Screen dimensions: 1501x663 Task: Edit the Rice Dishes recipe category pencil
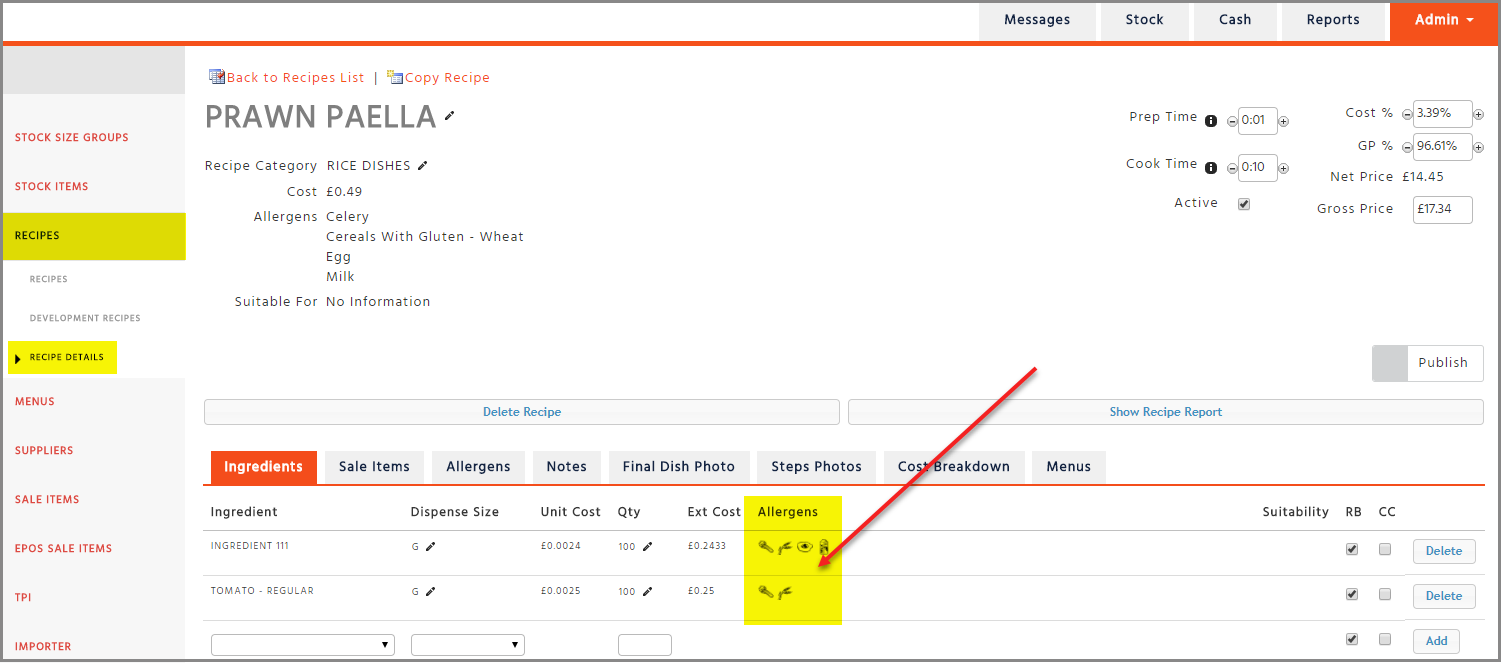point(423,166)
